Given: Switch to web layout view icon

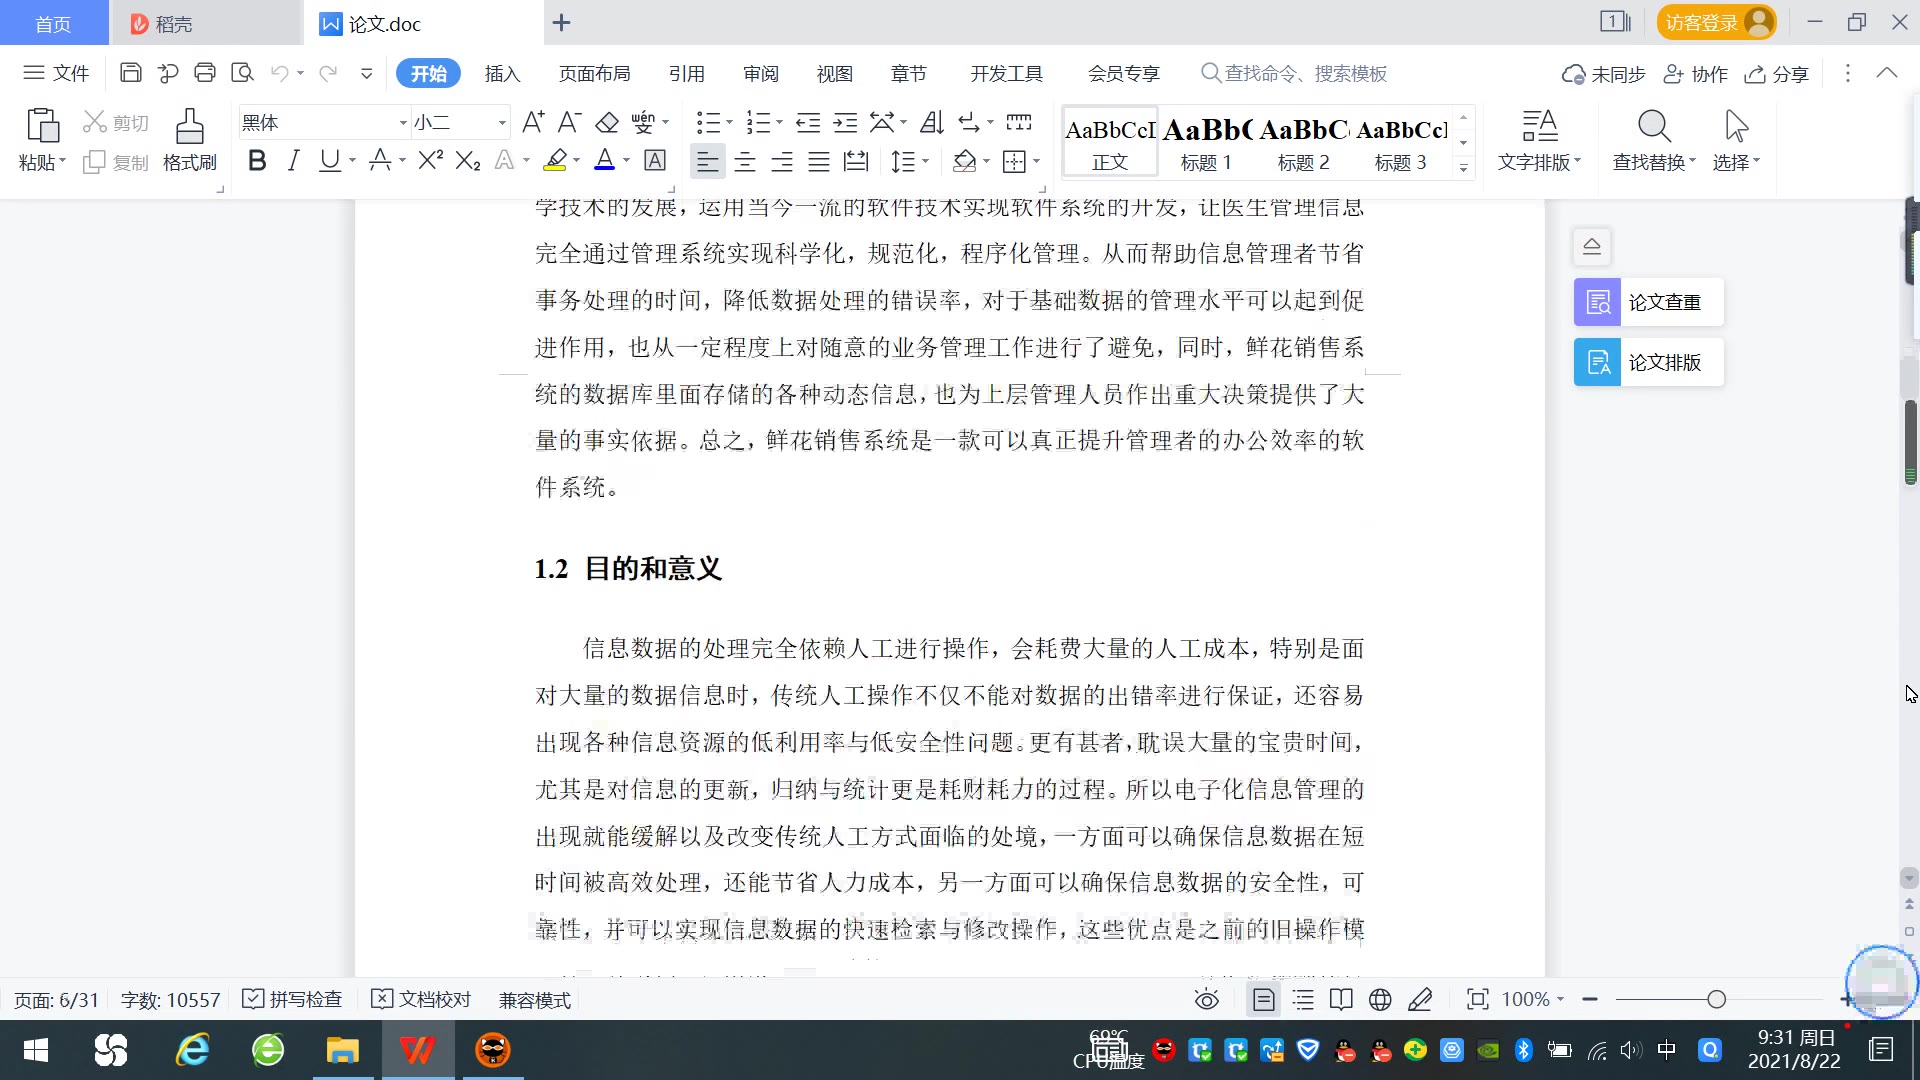Looking at the screenshot, I should [x=1380, y=1000].
